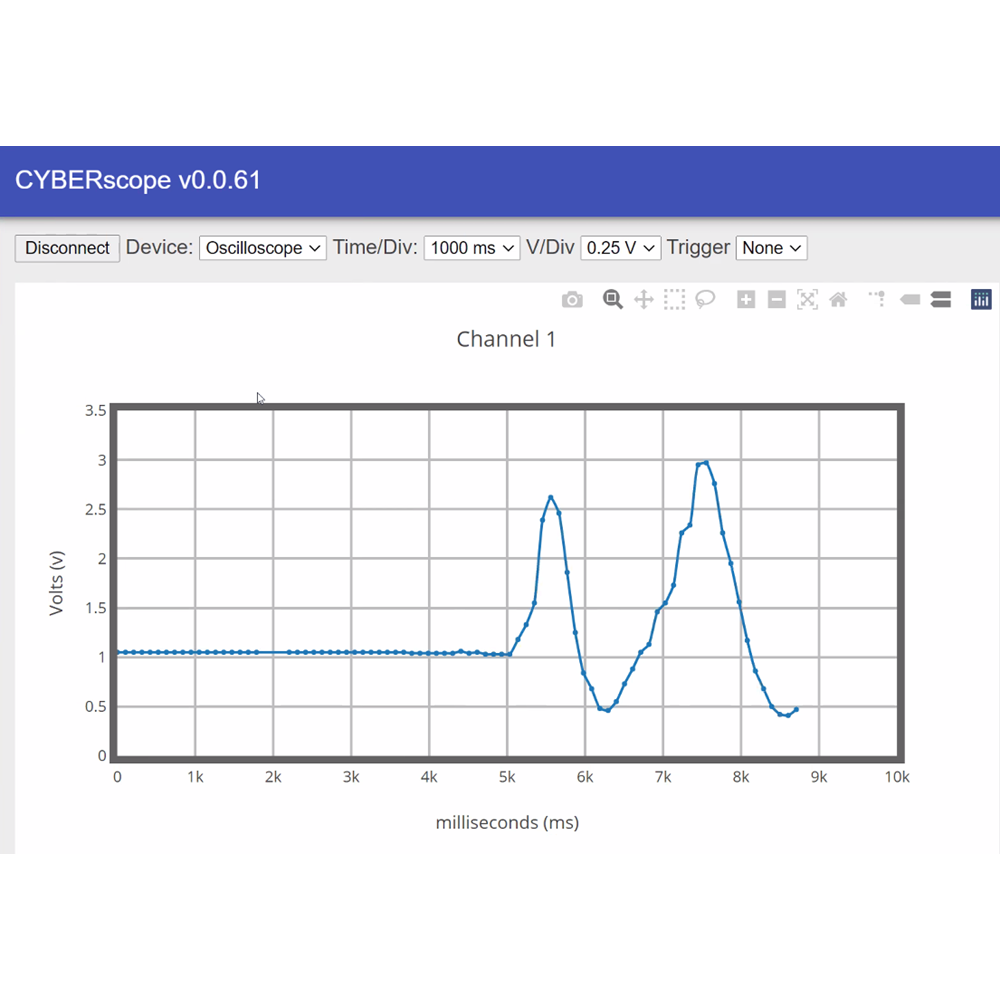Apply Autoscale to the plot

click(807, 299)
